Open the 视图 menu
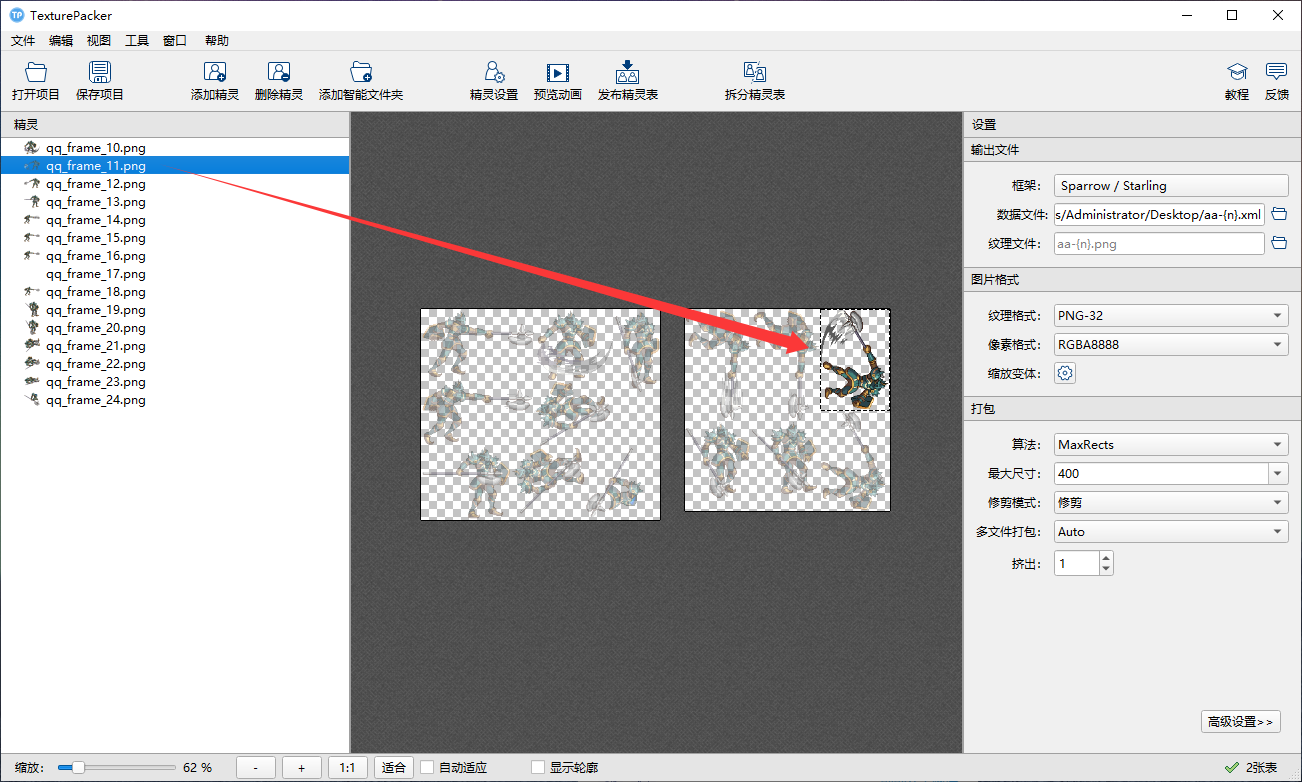Image resolution: width=1302 pixels, height=782 pixels. click(x=99, y=41)
